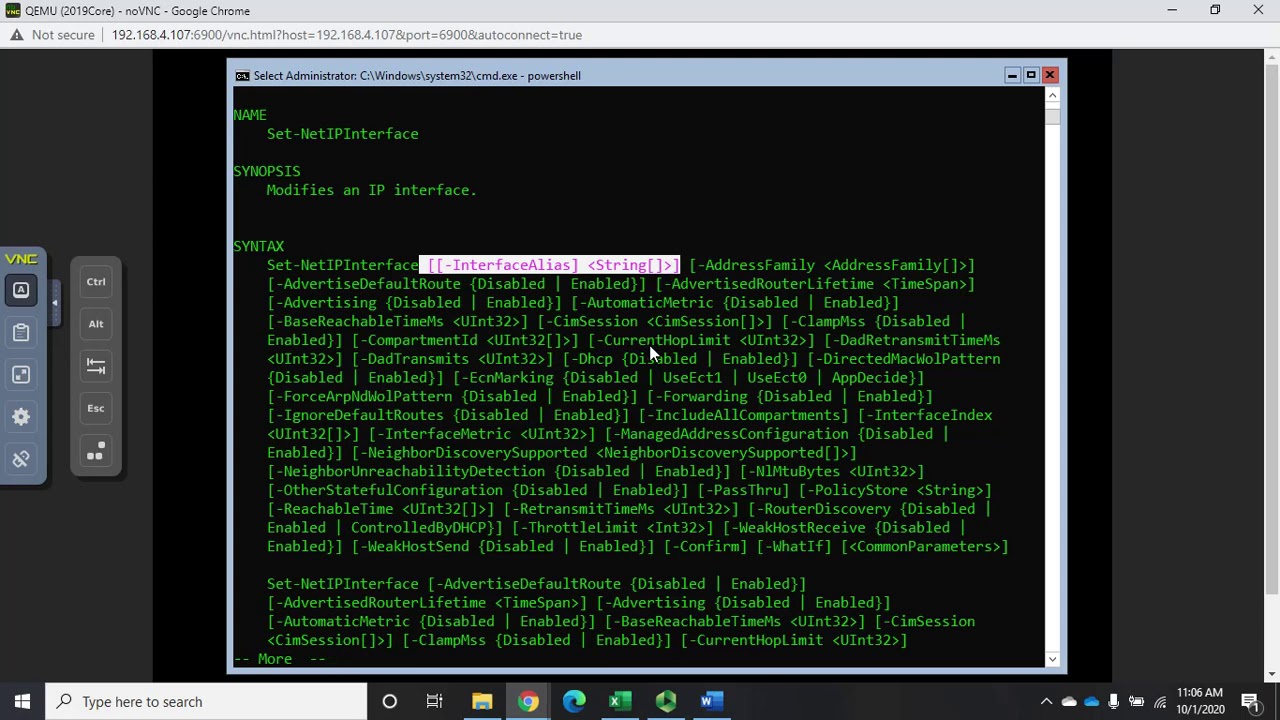Click the "[<CommonParameters>]" text
The width and height of the screenshot is (1280, 720).
click(925, 546)
